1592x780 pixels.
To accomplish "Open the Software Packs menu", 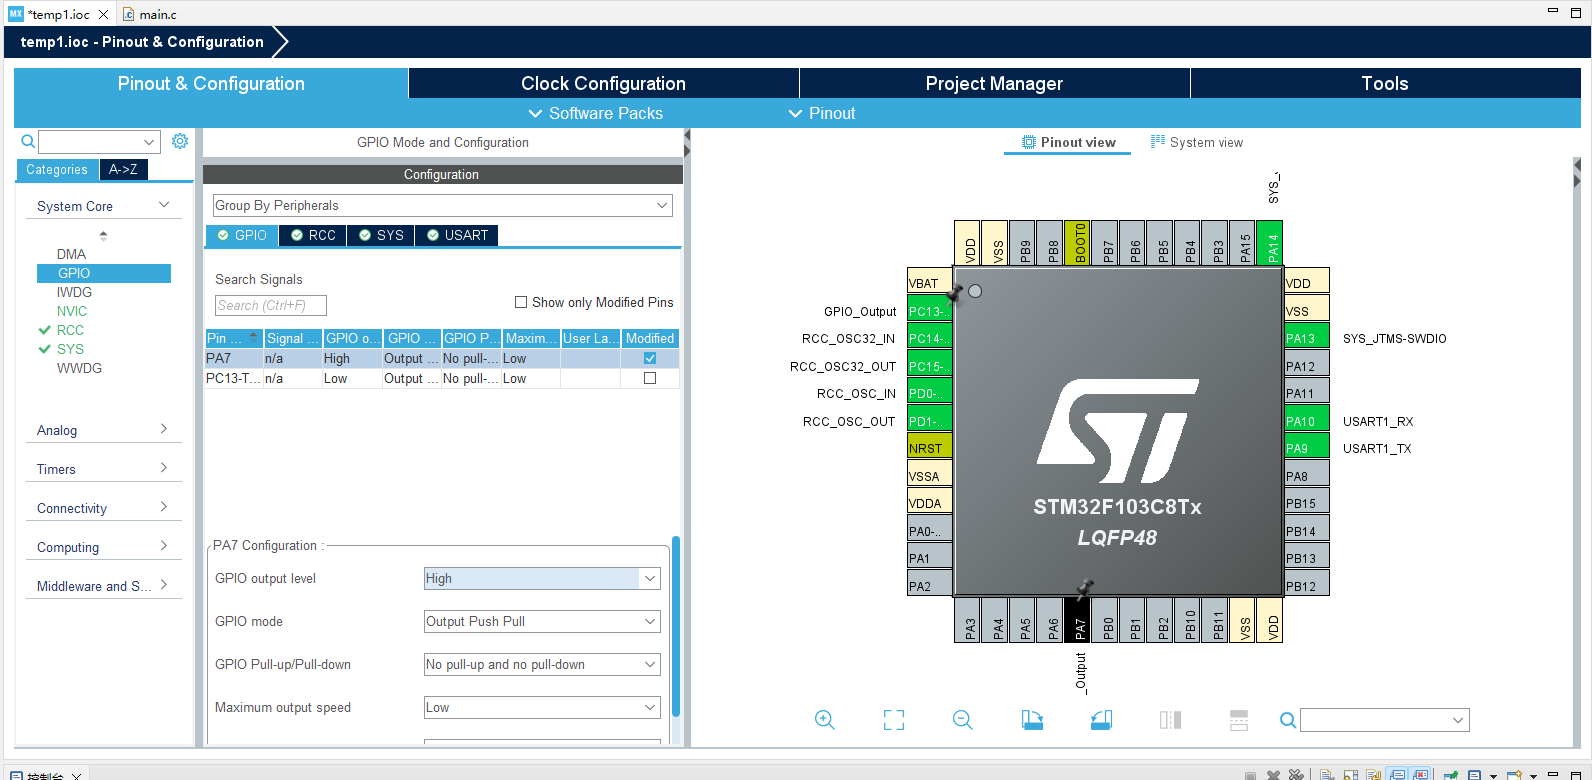I will pyautogui.click(x=596, y=113).
